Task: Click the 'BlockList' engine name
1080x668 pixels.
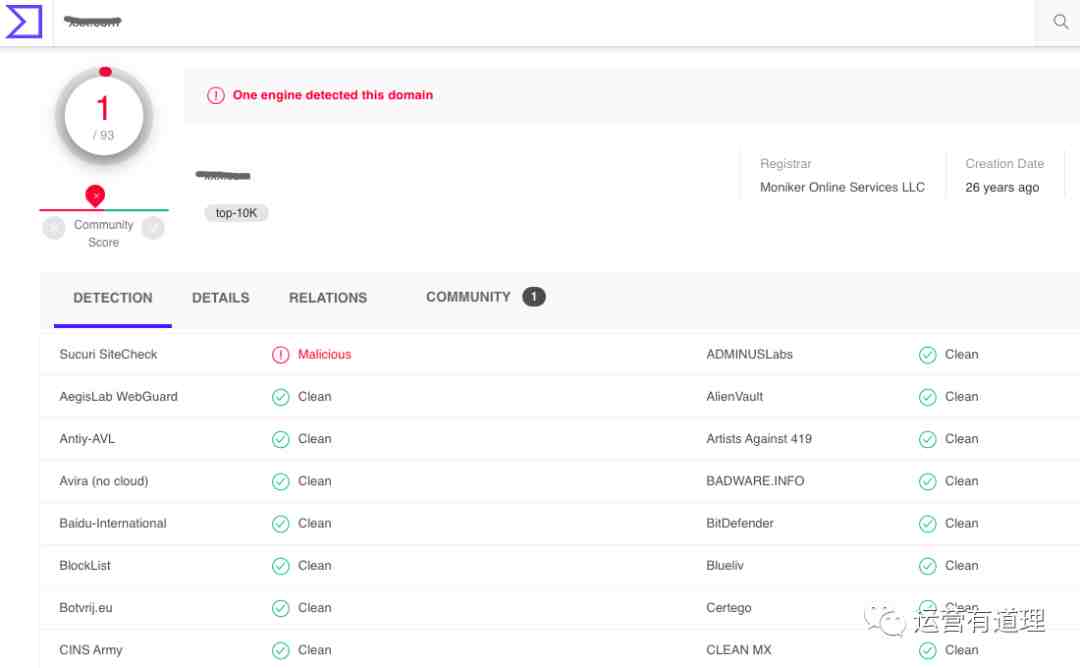Action: tap(85, 565)
